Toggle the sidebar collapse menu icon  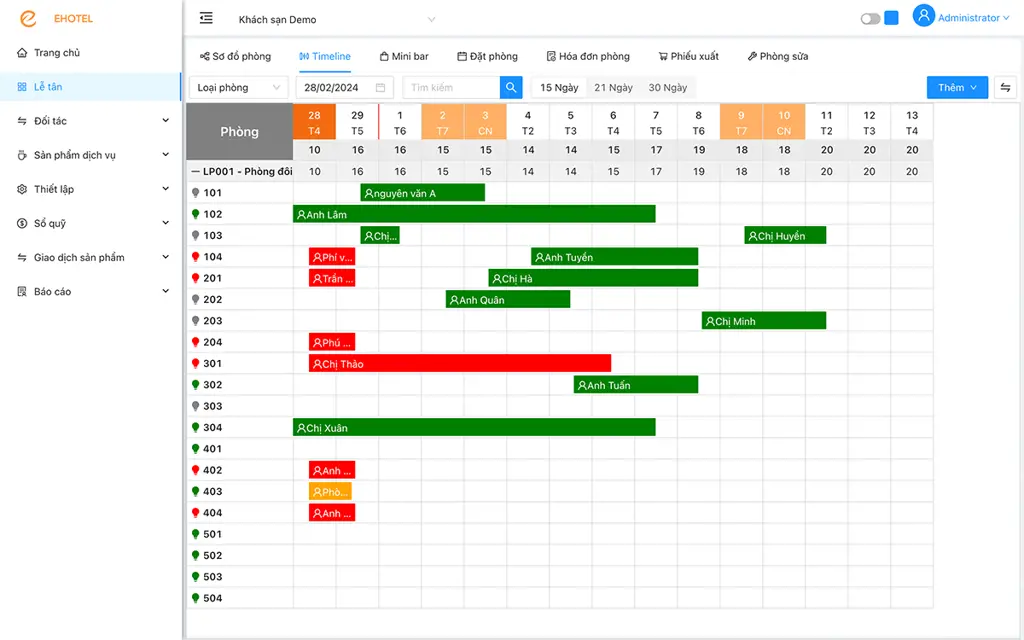click(206, 18)
